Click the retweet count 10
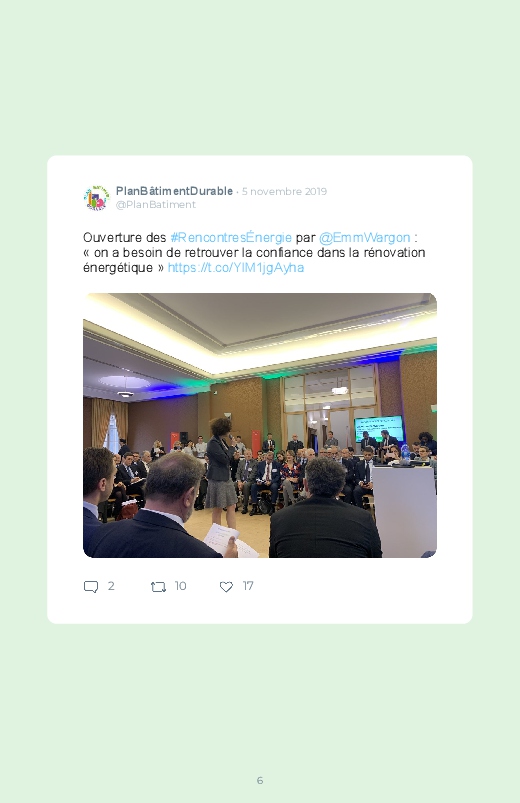520x803 pixels. [x=180, y=586]
